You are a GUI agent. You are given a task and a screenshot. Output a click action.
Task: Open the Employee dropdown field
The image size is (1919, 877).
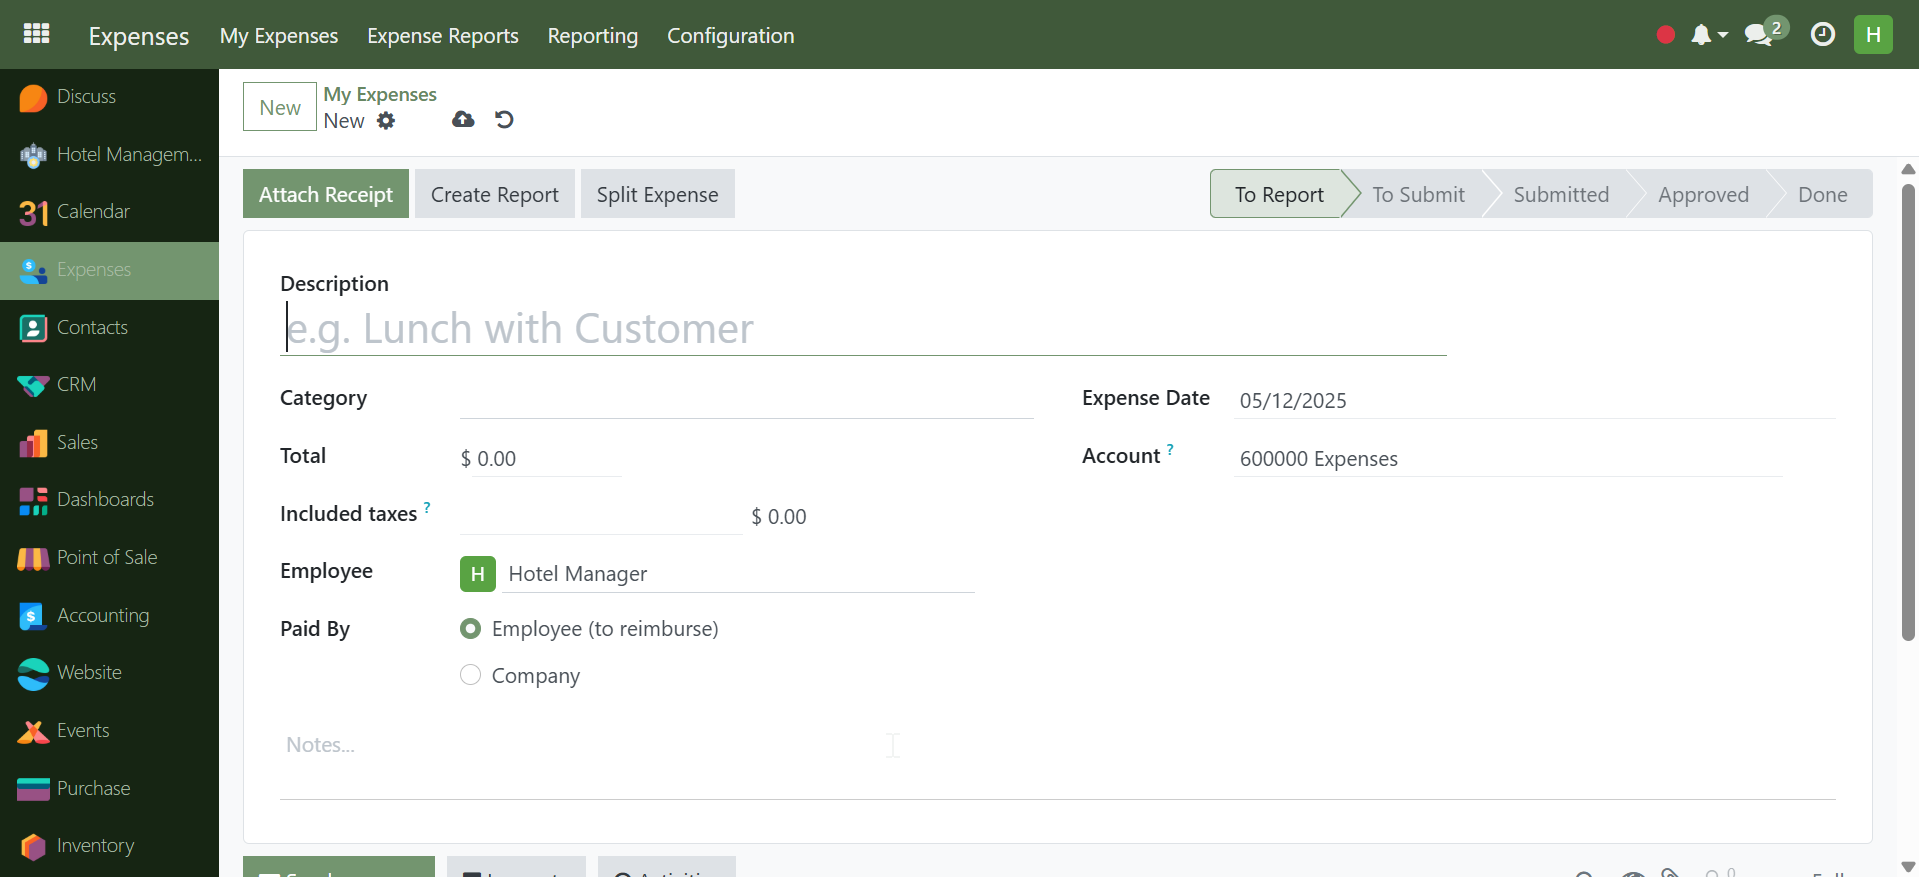click(738, 574)
